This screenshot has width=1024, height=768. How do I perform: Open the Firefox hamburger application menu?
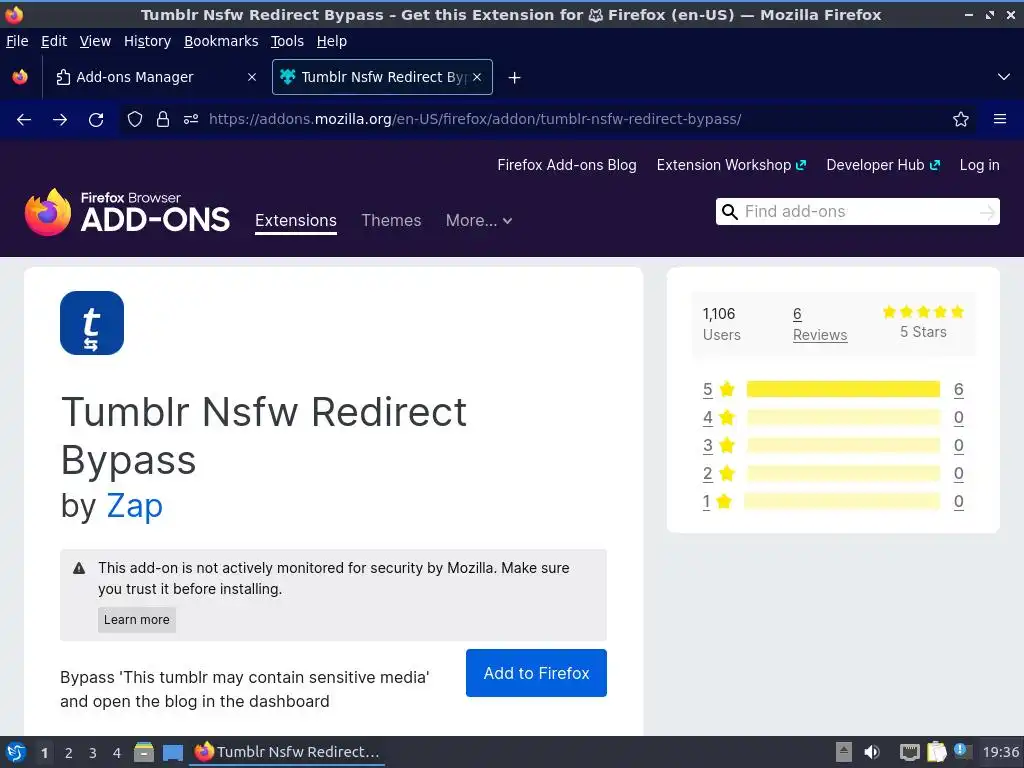[1000, 119]
